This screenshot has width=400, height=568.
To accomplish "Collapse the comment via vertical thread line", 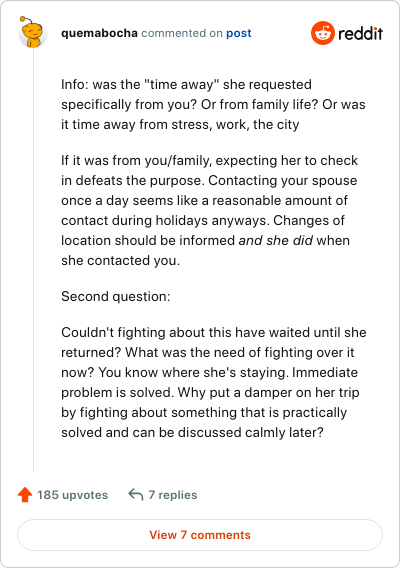I will tap(33, 259).
